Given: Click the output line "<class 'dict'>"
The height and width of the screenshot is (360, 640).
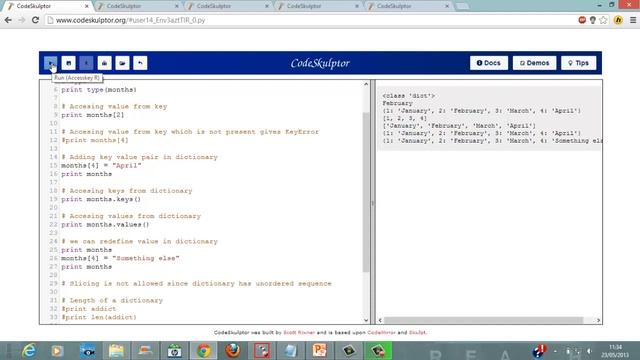Looking at the screenshot, I should pos(409,96).
